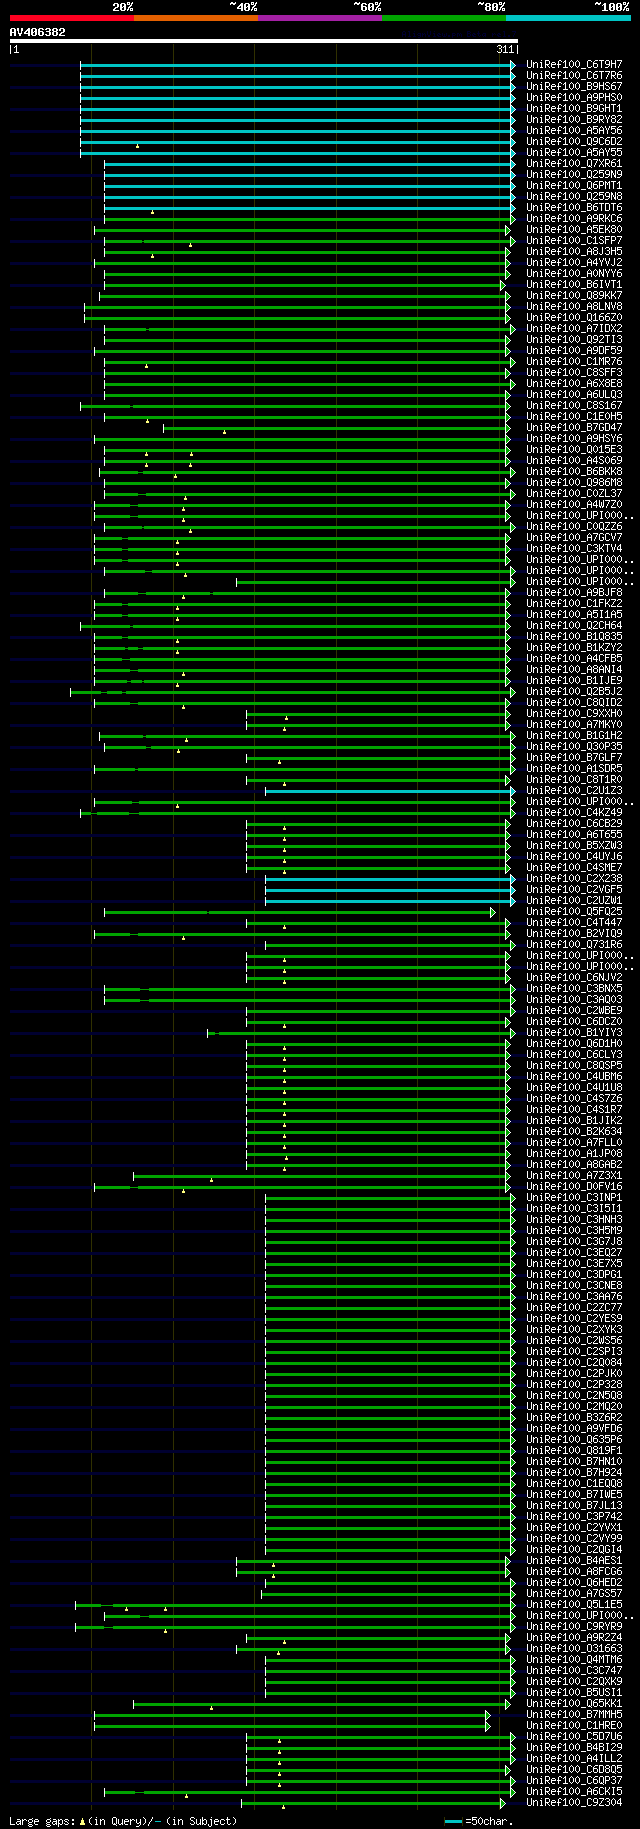Select hit label UniRef100_B7JL13
This screenshot has height=1829, width=640.
pyautogui.click(x=574, y=1506)
